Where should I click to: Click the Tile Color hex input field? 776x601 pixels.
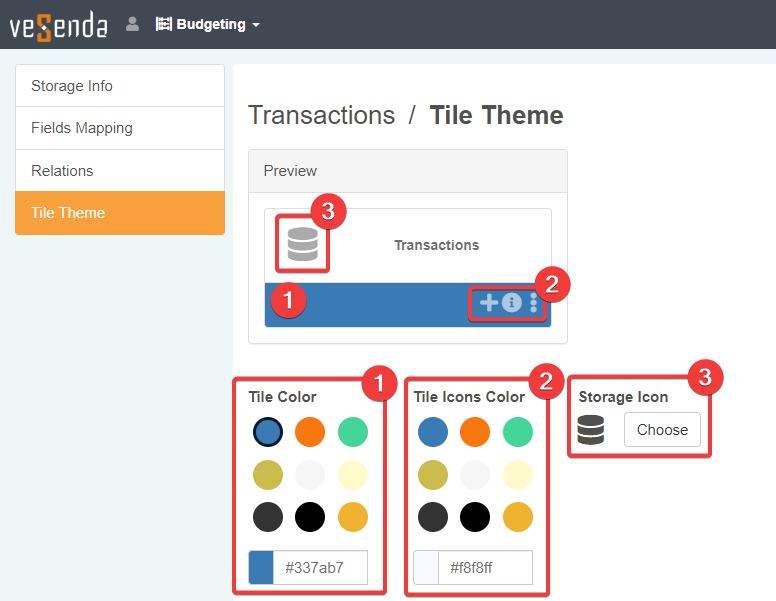tap(321, 568)
